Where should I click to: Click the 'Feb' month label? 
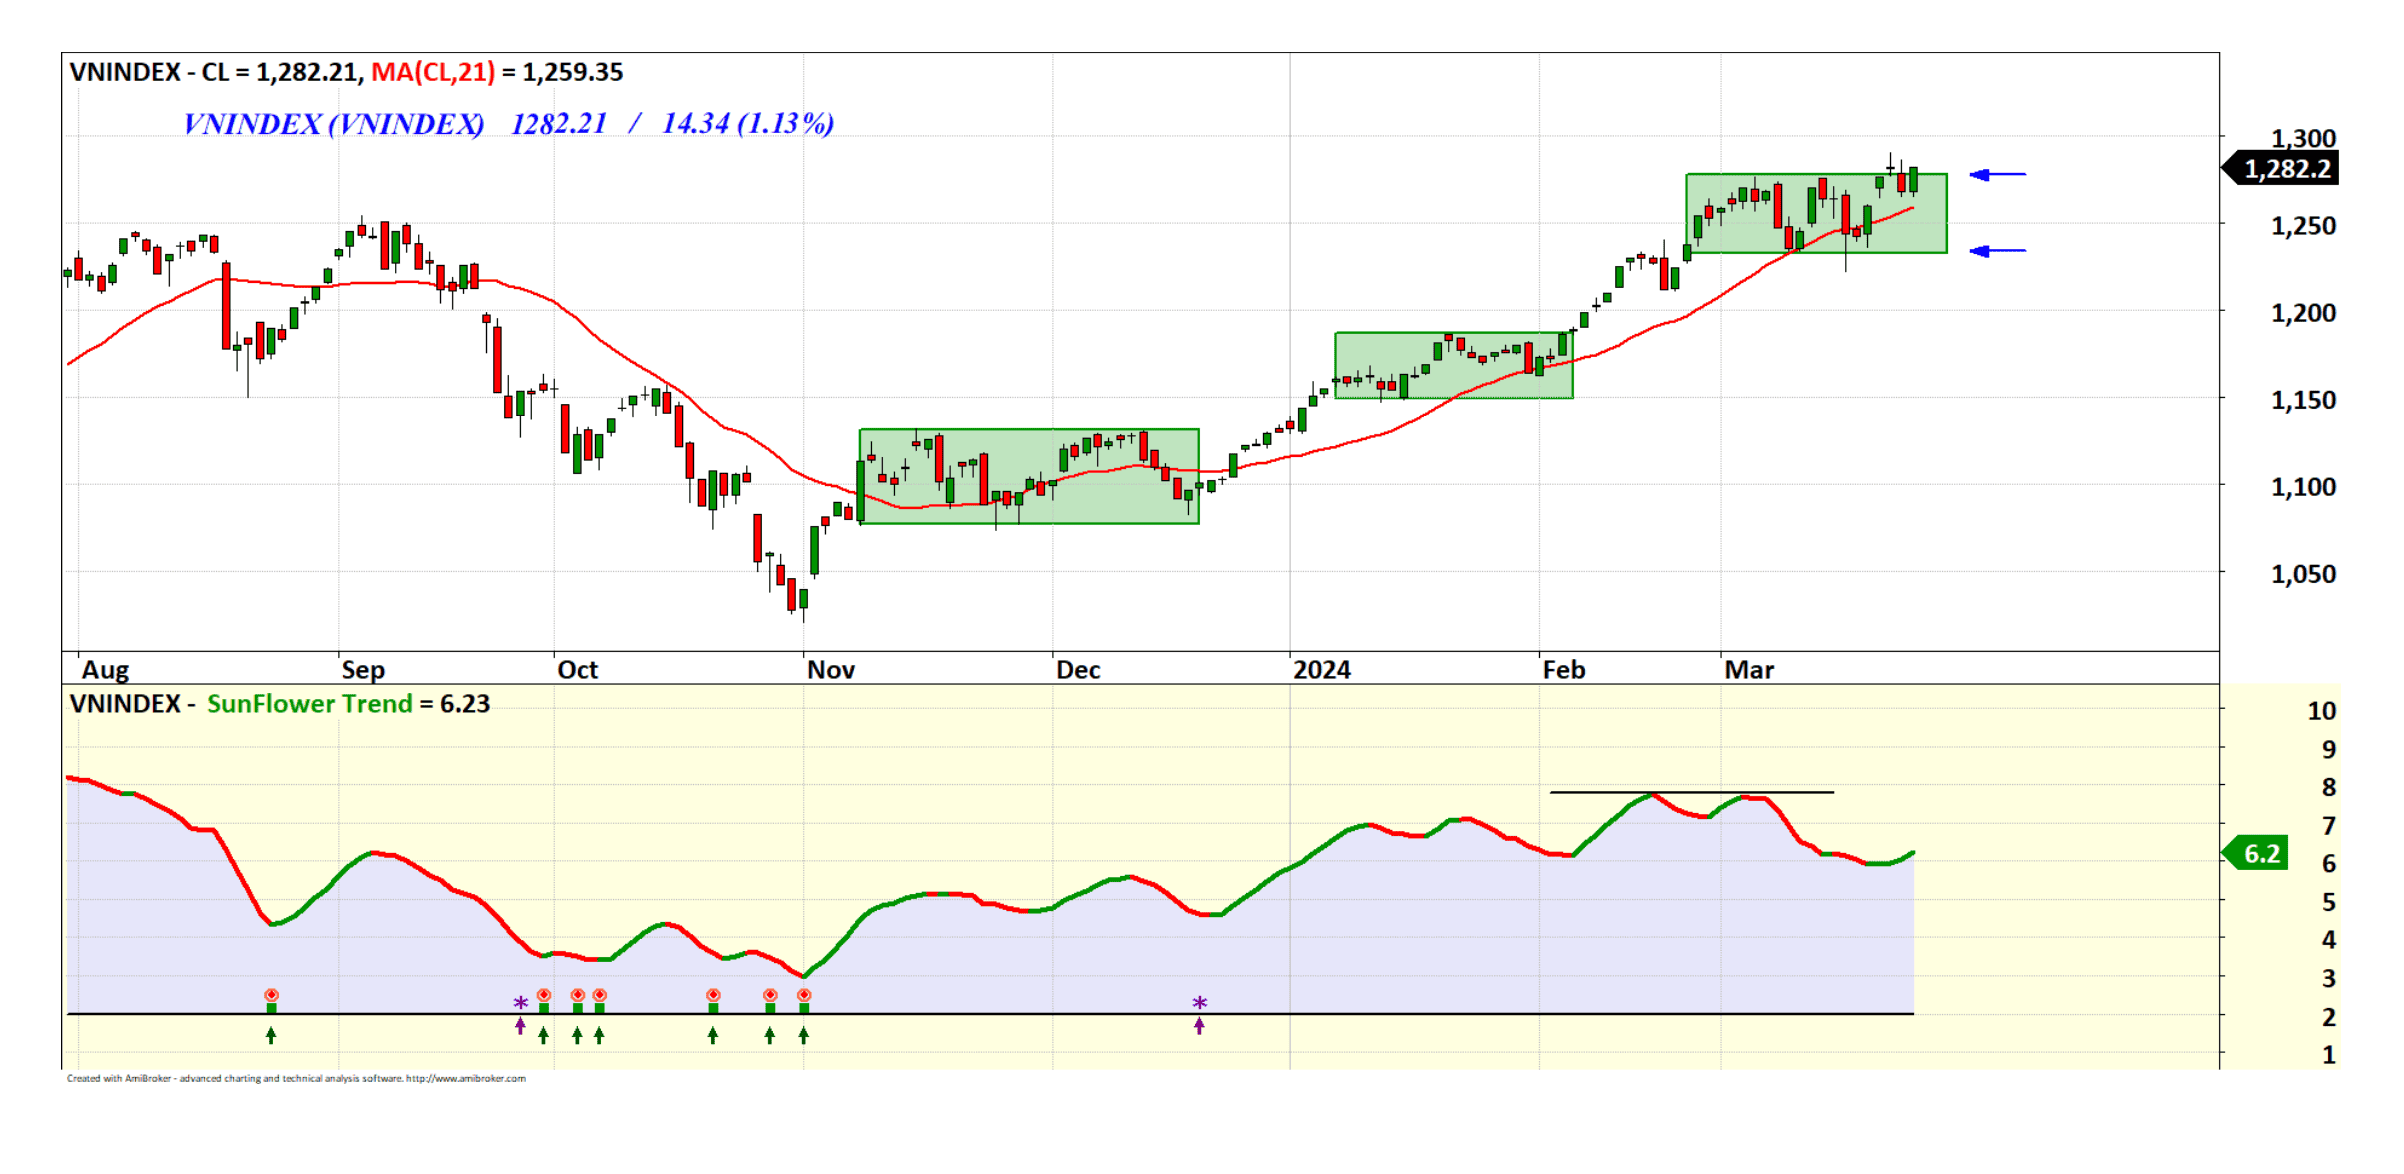tap(1564, 670)
